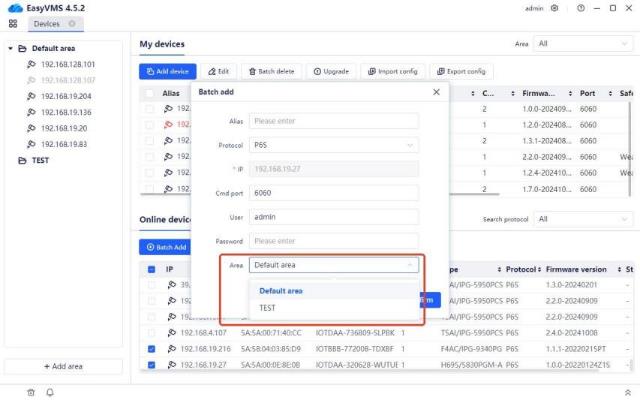Open the Protocol P6S dropdown
The image size is (640, 400).
tap(333, 145)
